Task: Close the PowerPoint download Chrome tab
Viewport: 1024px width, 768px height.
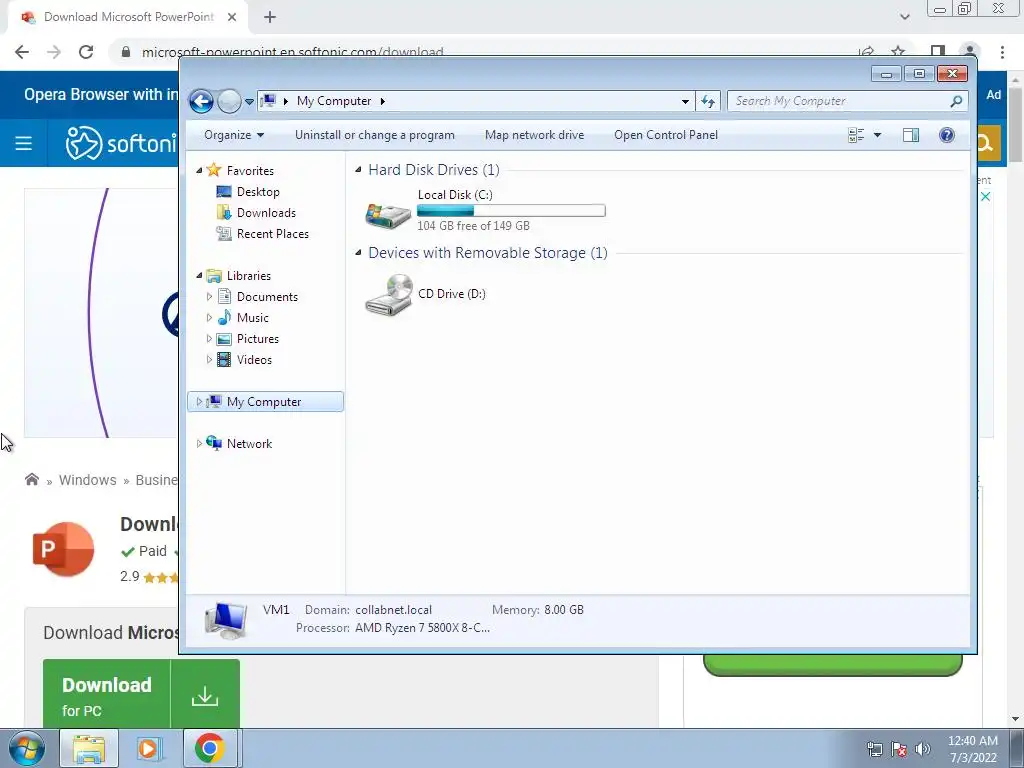Action: pos(232,18)
